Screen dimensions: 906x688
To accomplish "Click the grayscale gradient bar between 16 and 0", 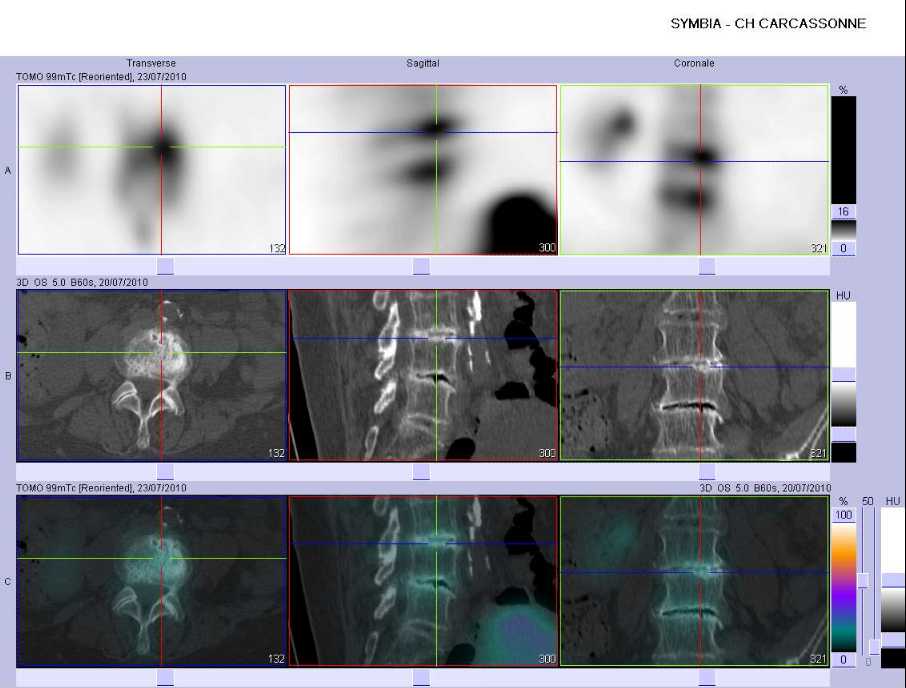I will click(x=843, y=230).
